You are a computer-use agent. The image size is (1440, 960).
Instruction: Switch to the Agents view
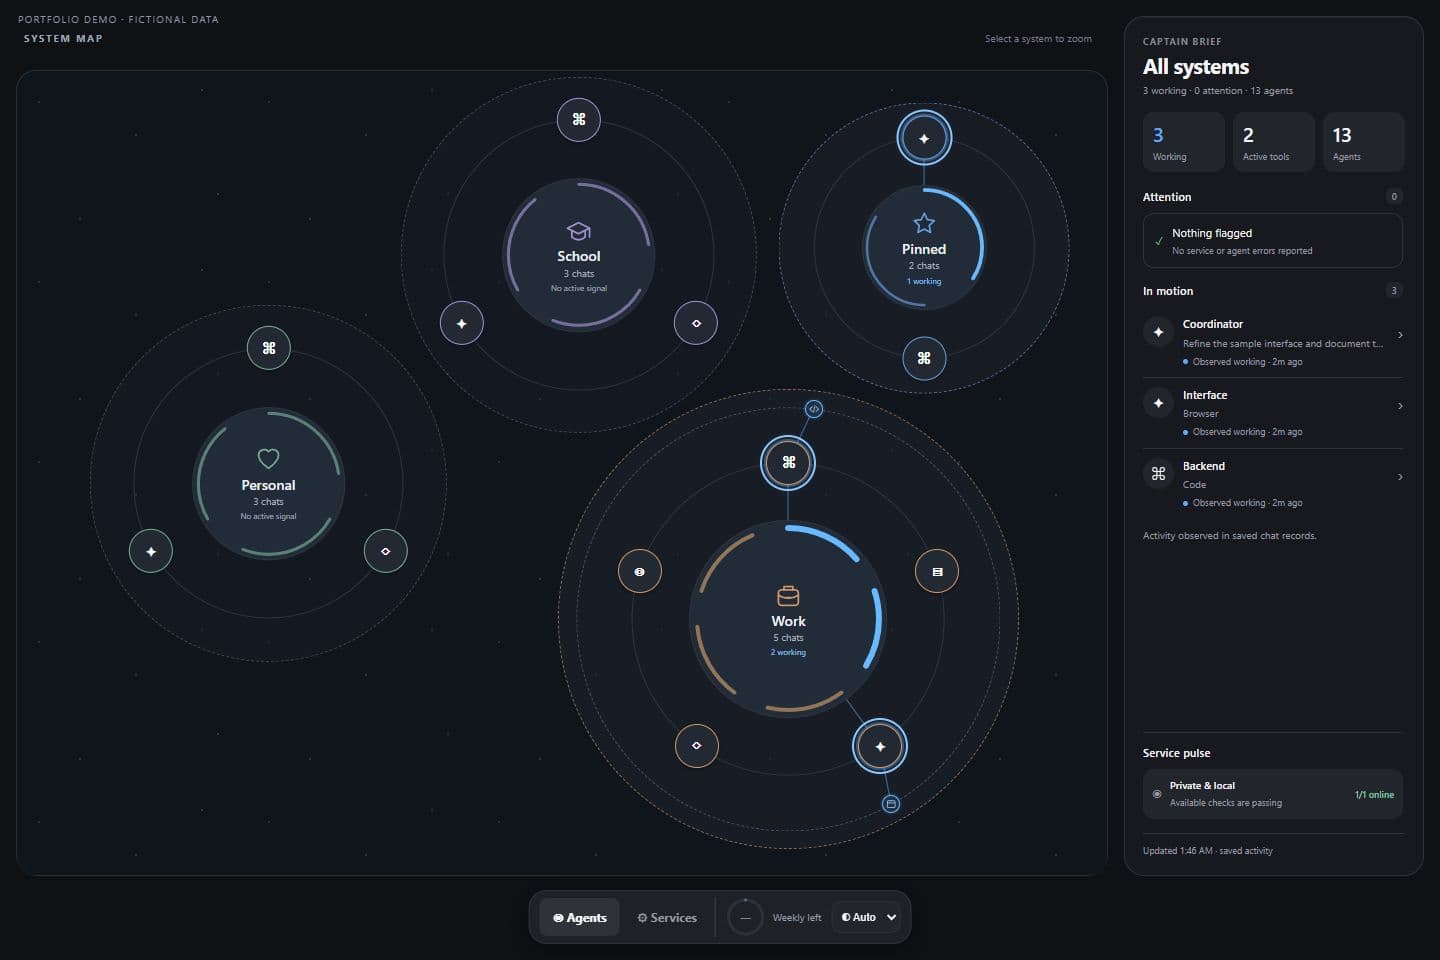[580, 917]
